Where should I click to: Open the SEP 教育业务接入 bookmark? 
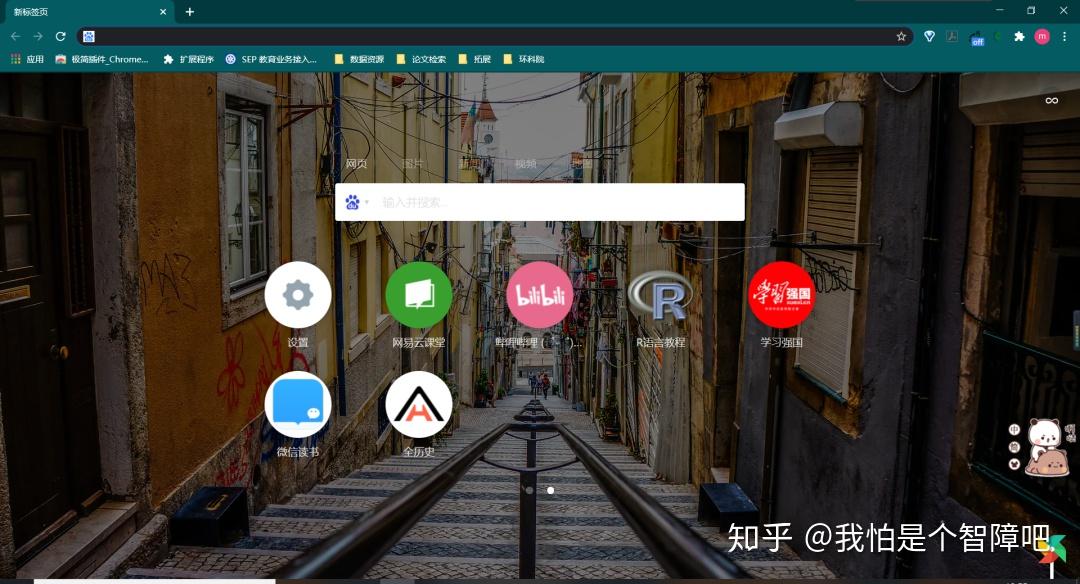pyautogui.click(x=271, y=59)
